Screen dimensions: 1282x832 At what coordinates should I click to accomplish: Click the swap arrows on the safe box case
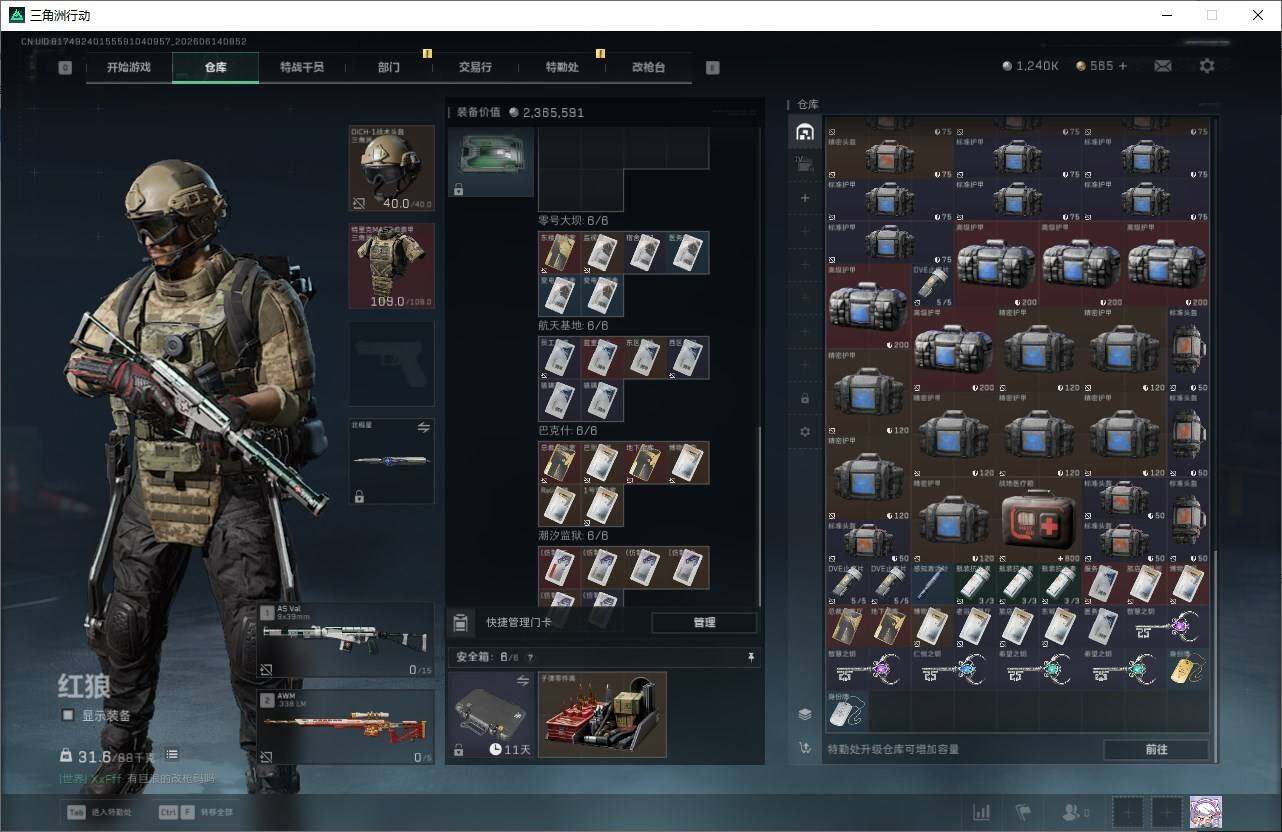point(522,681)
